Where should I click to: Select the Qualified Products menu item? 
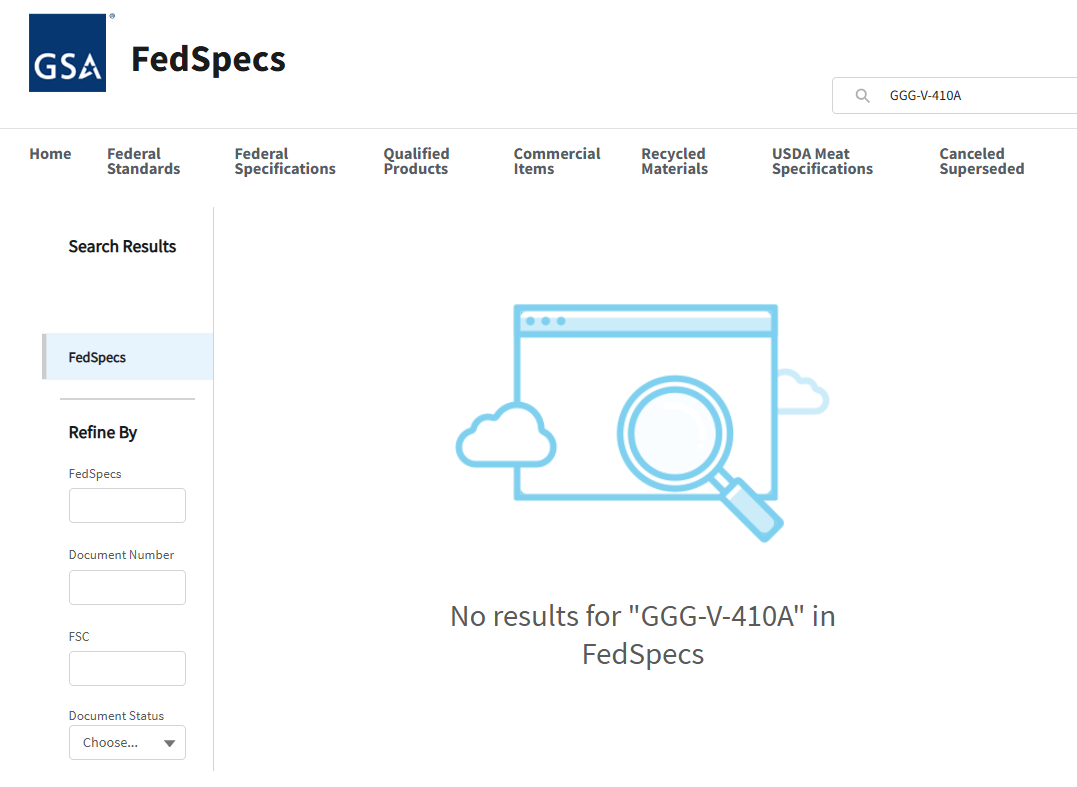point(416,161)
